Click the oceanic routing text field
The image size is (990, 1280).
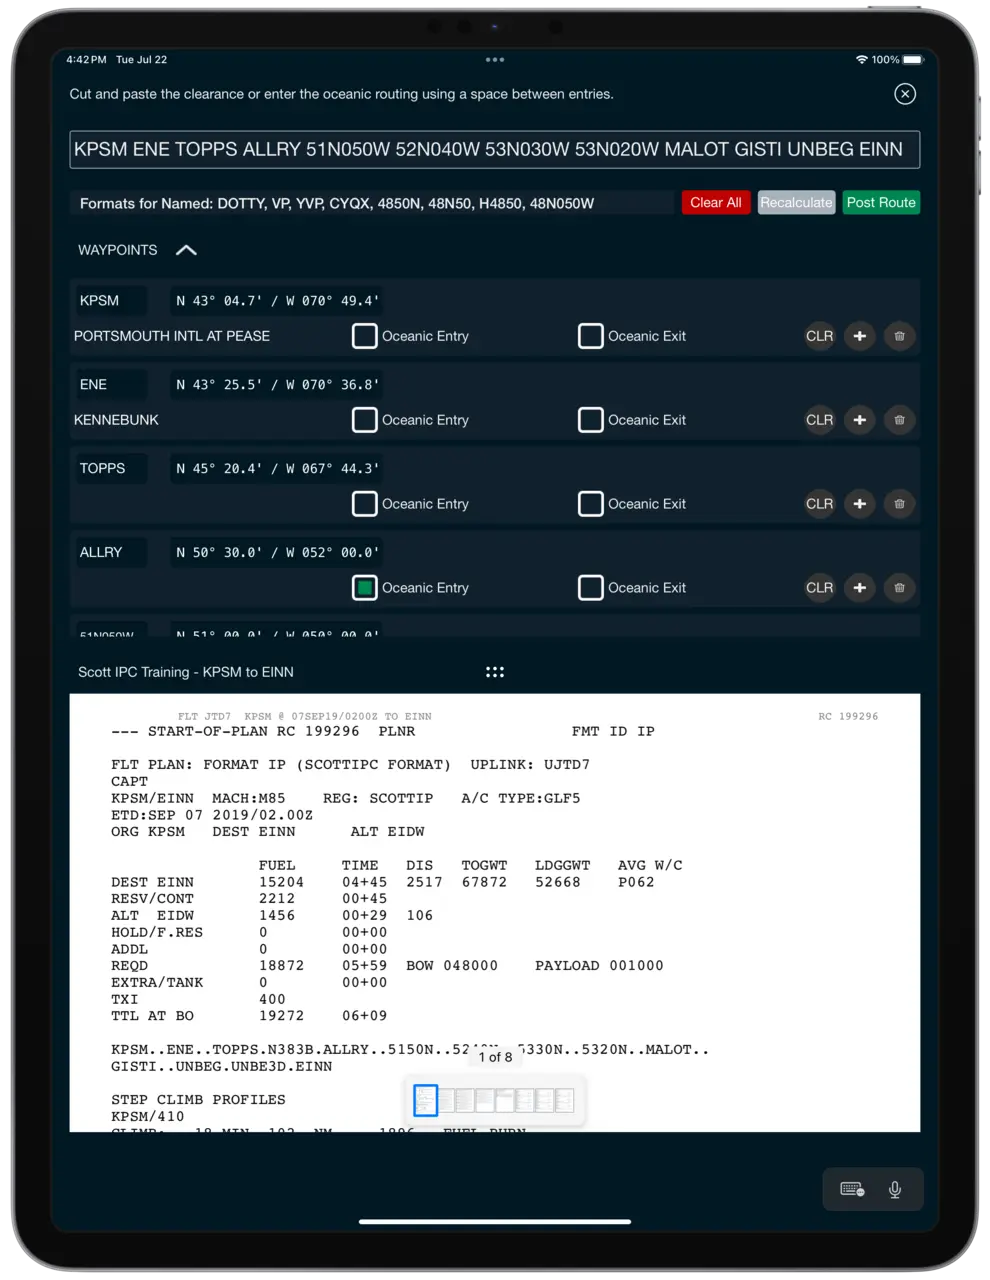495,149
